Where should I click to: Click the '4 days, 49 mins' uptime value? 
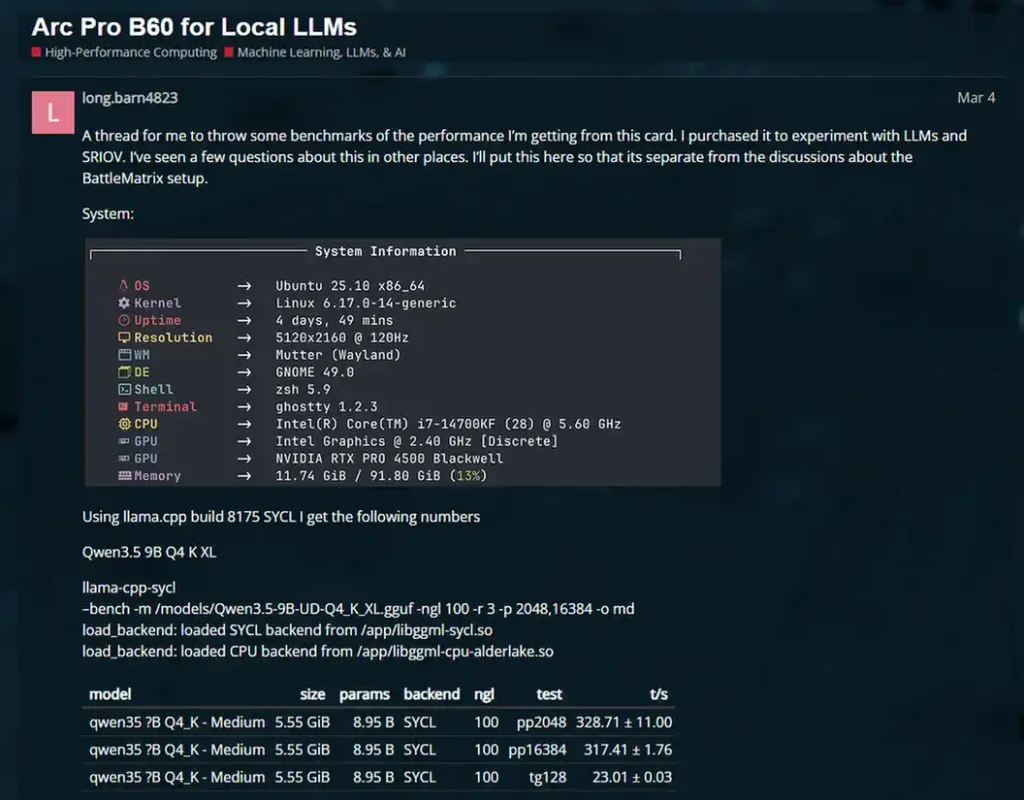point(334,320)
